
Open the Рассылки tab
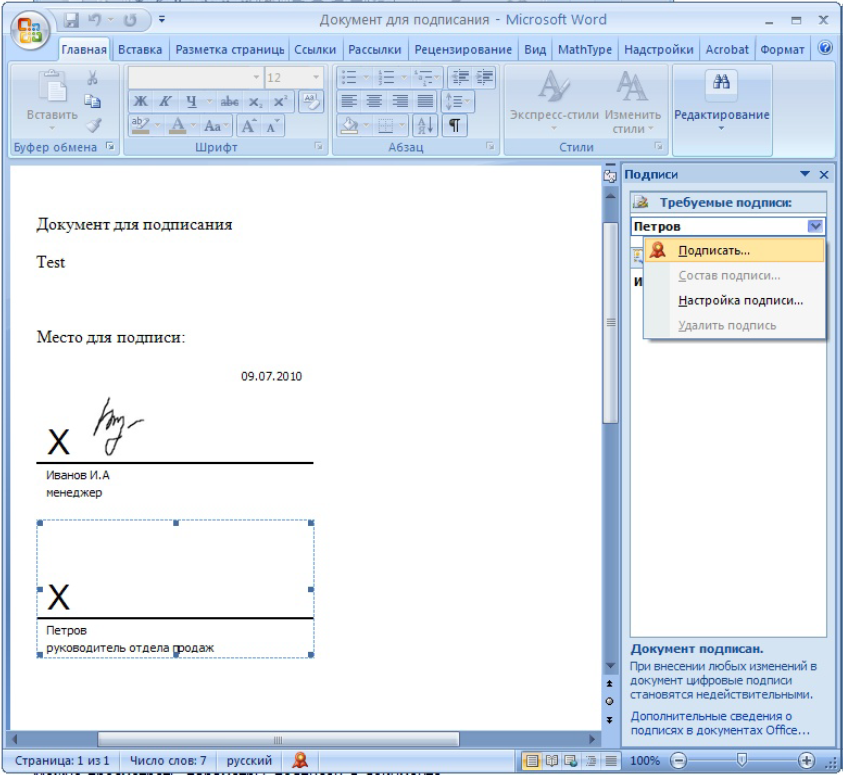(x=375, y=49)
